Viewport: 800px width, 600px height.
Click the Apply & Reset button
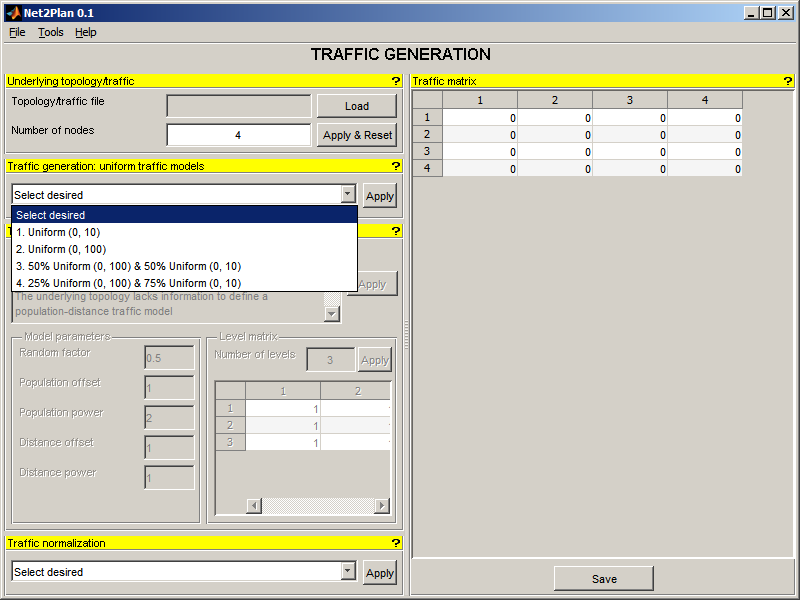(x=357, y=135)
